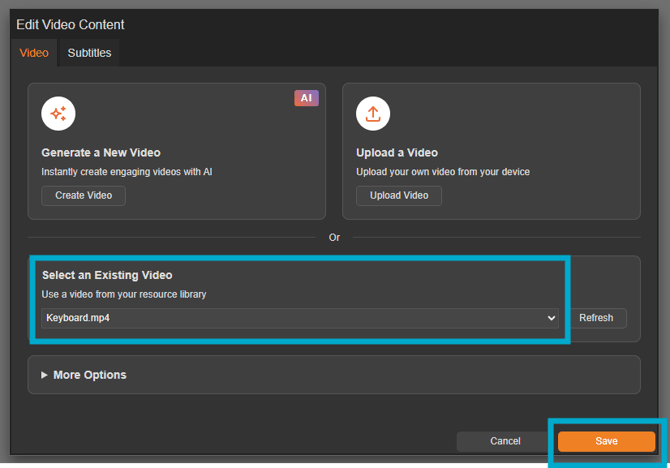Image resolution: width=670 pixels, height=468 pixels.
Task: Open the Keyboard.mp4 existing video dropdown
Action: (x=300, y=318)
